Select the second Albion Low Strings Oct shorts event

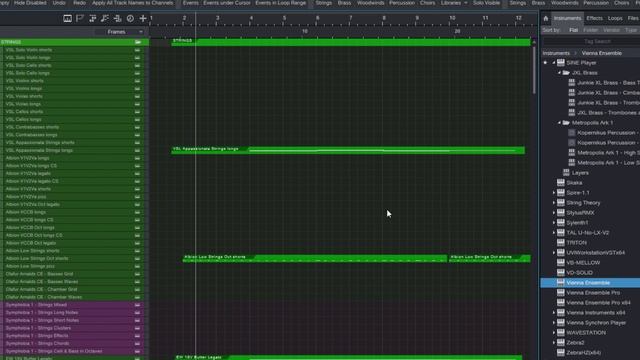tap(490, 258)
